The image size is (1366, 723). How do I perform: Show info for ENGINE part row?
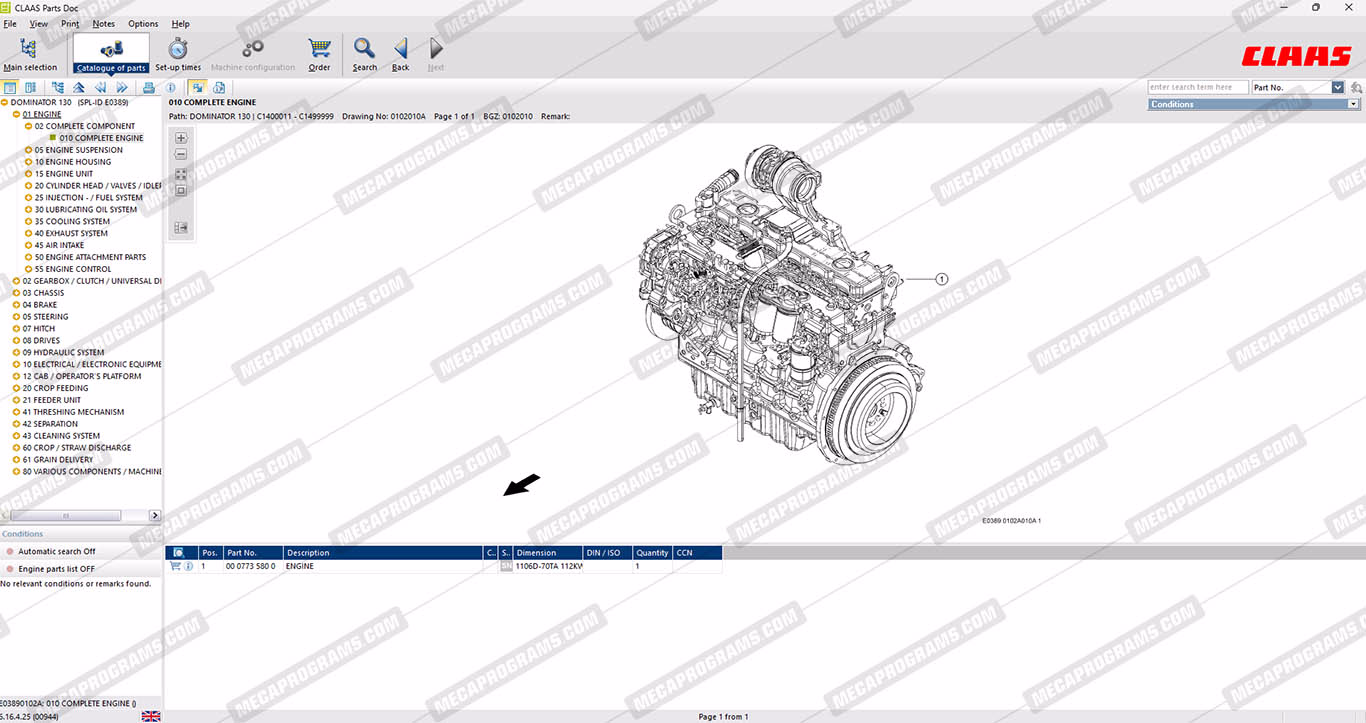189,566
